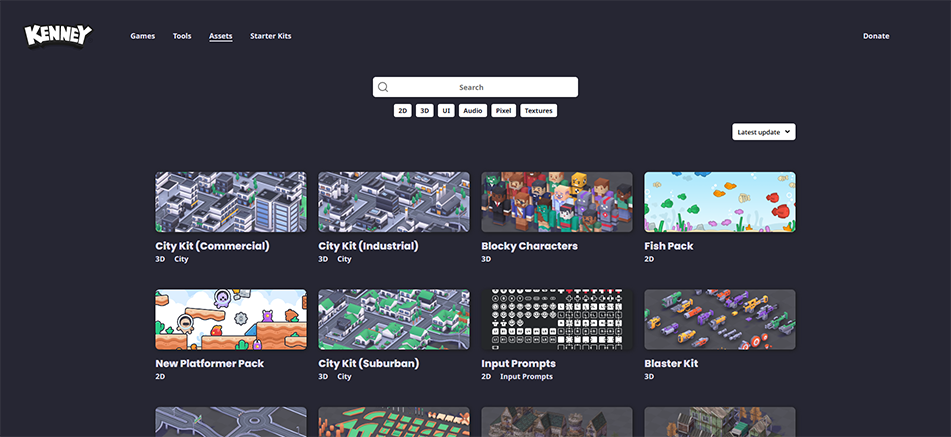
Task: Toggle the UI filter tag
Action: (446, 111)
